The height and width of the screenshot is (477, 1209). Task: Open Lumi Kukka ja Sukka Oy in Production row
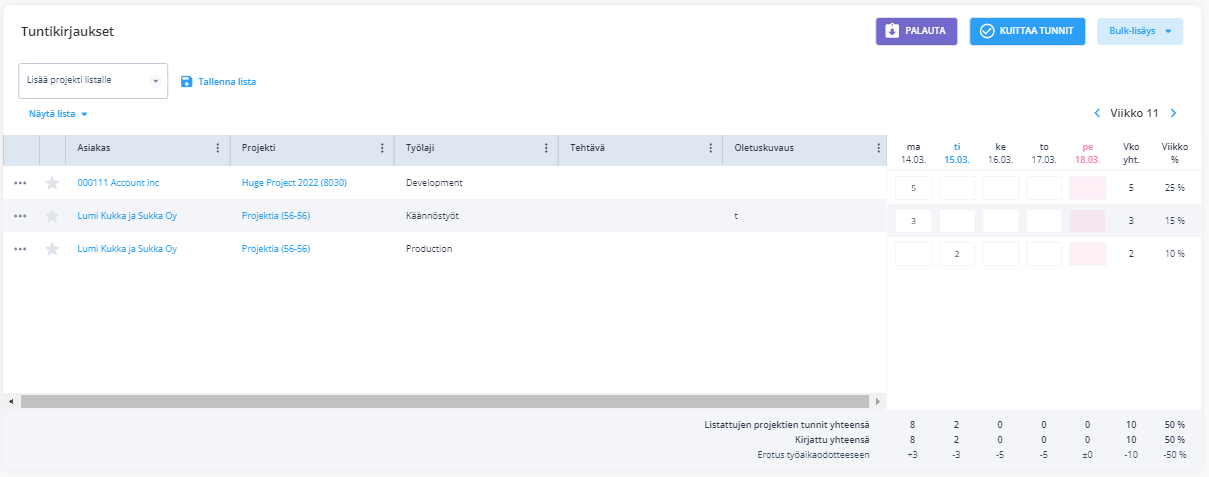click(x=127, y=249)
